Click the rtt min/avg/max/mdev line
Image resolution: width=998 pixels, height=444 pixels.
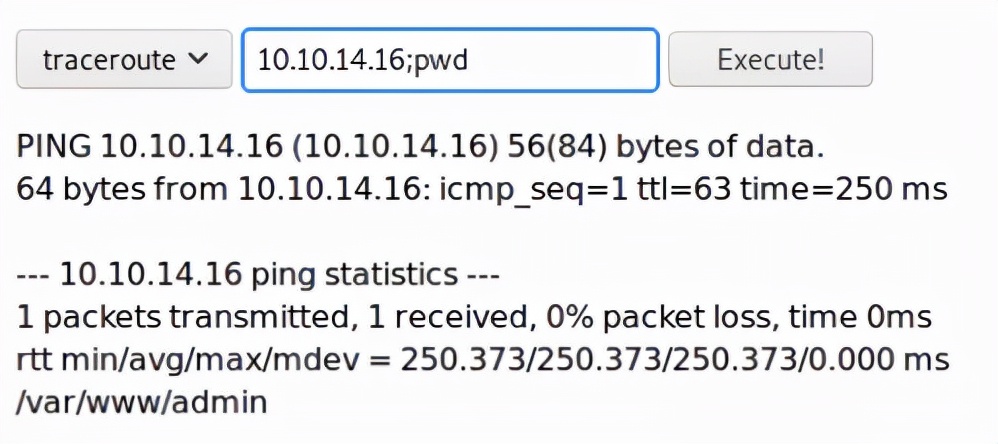[x=483, y=359]
